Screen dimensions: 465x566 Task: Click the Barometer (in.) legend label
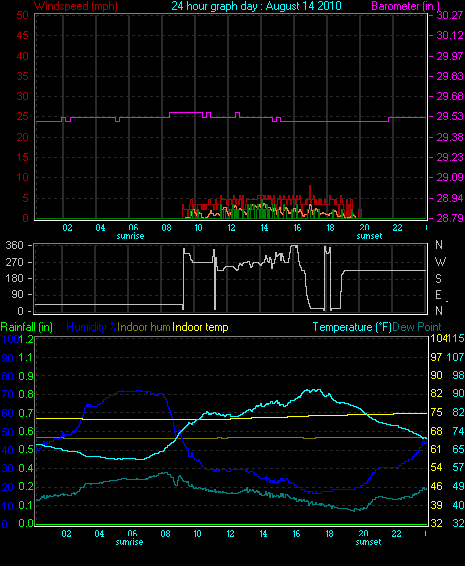pyautogui.click(x=405, y=6)
